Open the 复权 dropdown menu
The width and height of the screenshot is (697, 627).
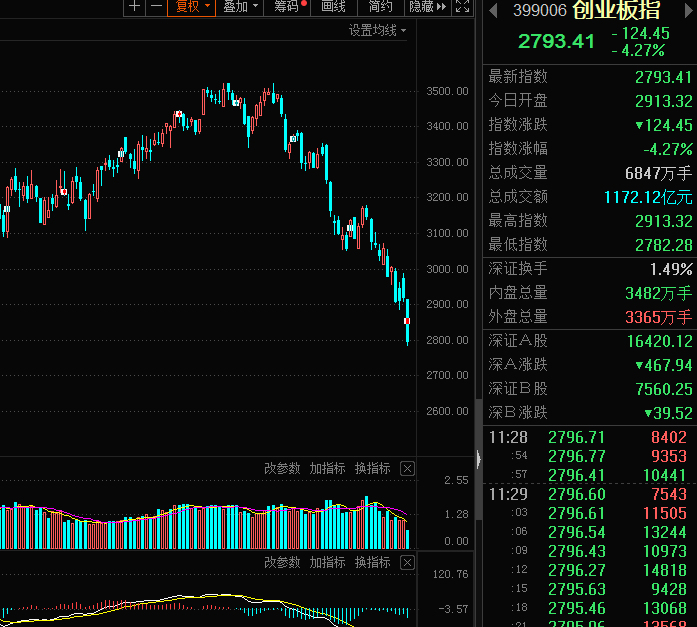[x=191, y=7]
